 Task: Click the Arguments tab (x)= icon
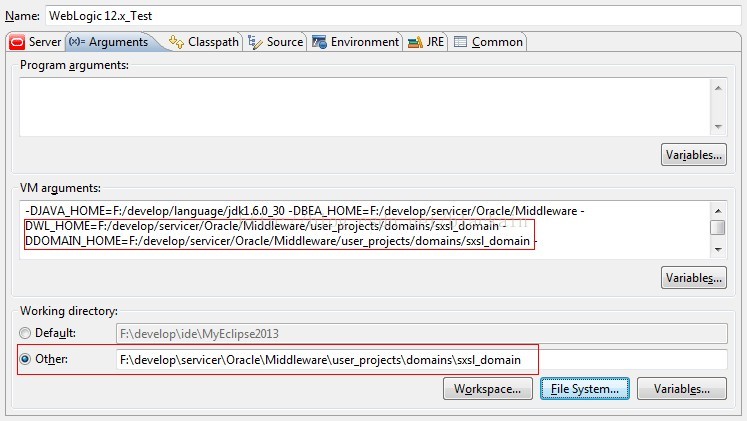(77, 41)
